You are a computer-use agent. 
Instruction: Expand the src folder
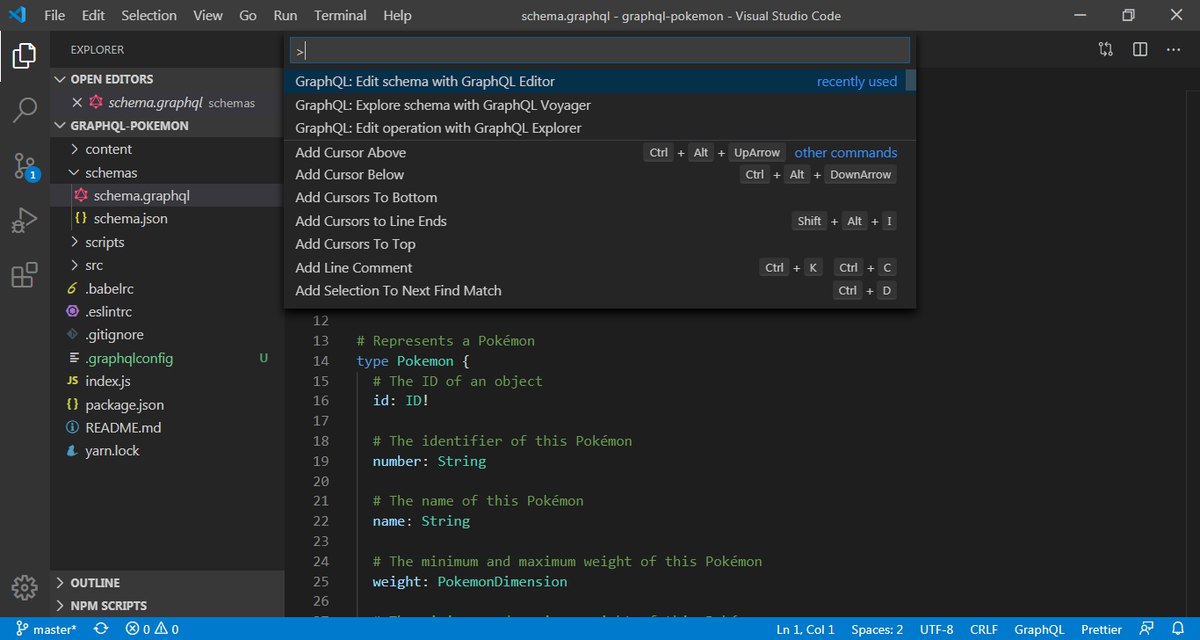tap(167, 265)
